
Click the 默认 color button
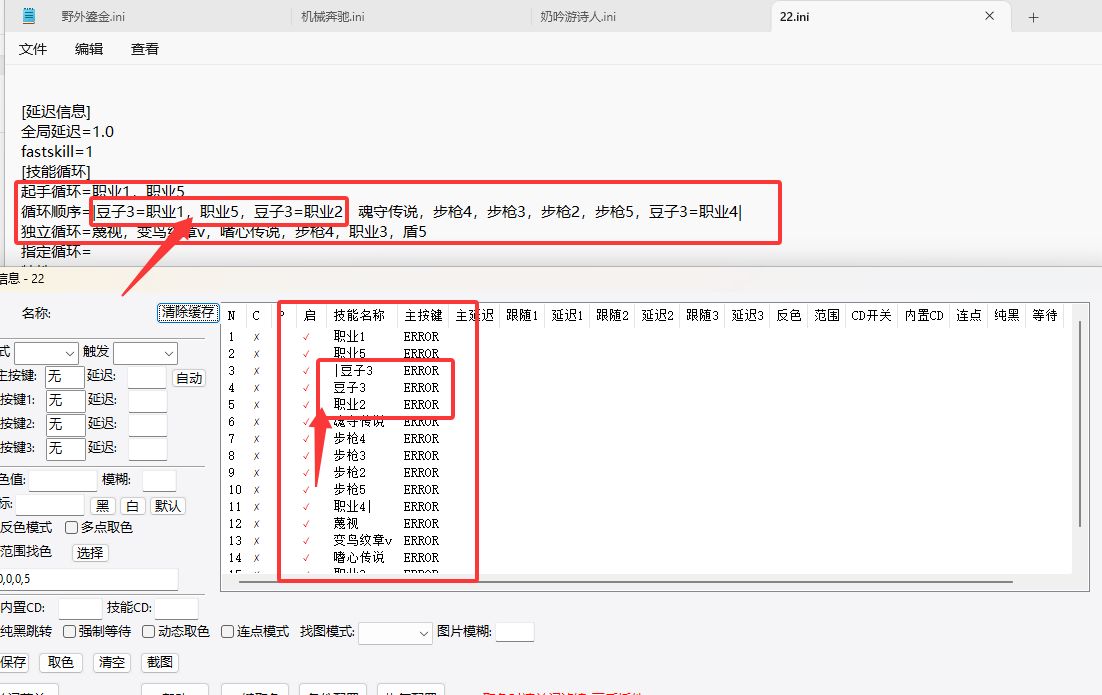point(168,506)
